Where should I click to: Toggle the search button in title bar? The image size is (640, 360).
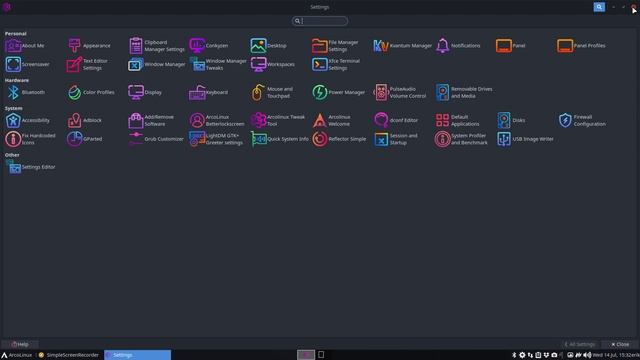click(599, 7)
